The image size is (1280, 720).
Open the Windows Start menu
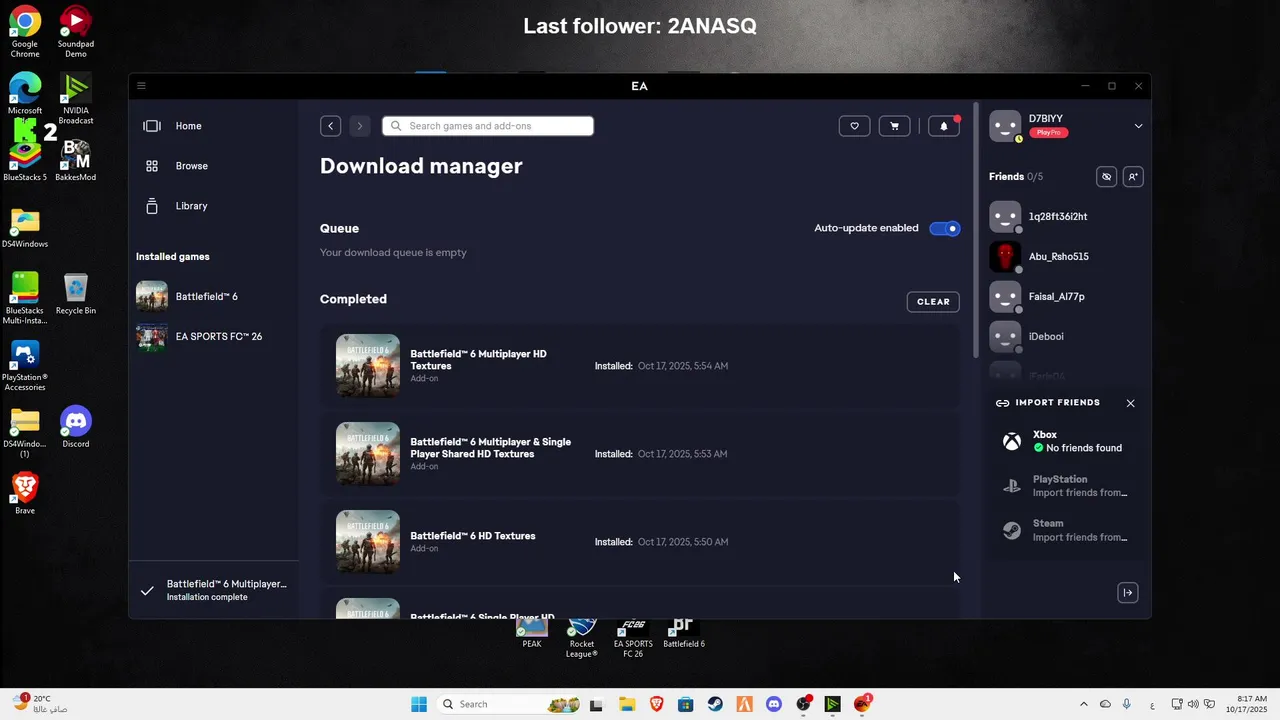(x=419, y=704)
